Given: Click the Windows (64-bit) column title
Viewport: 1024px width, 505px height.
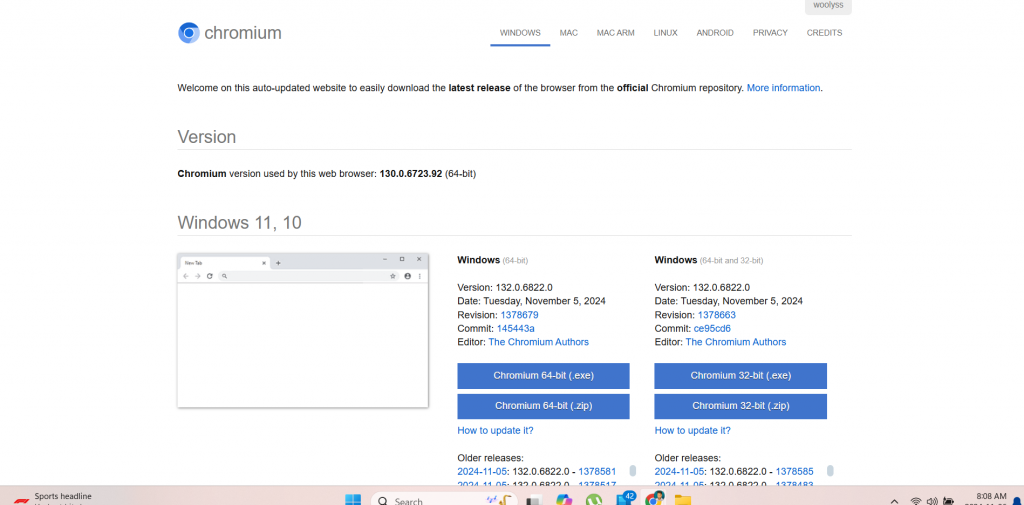Looking at the screenshot, I should point(492,260).
